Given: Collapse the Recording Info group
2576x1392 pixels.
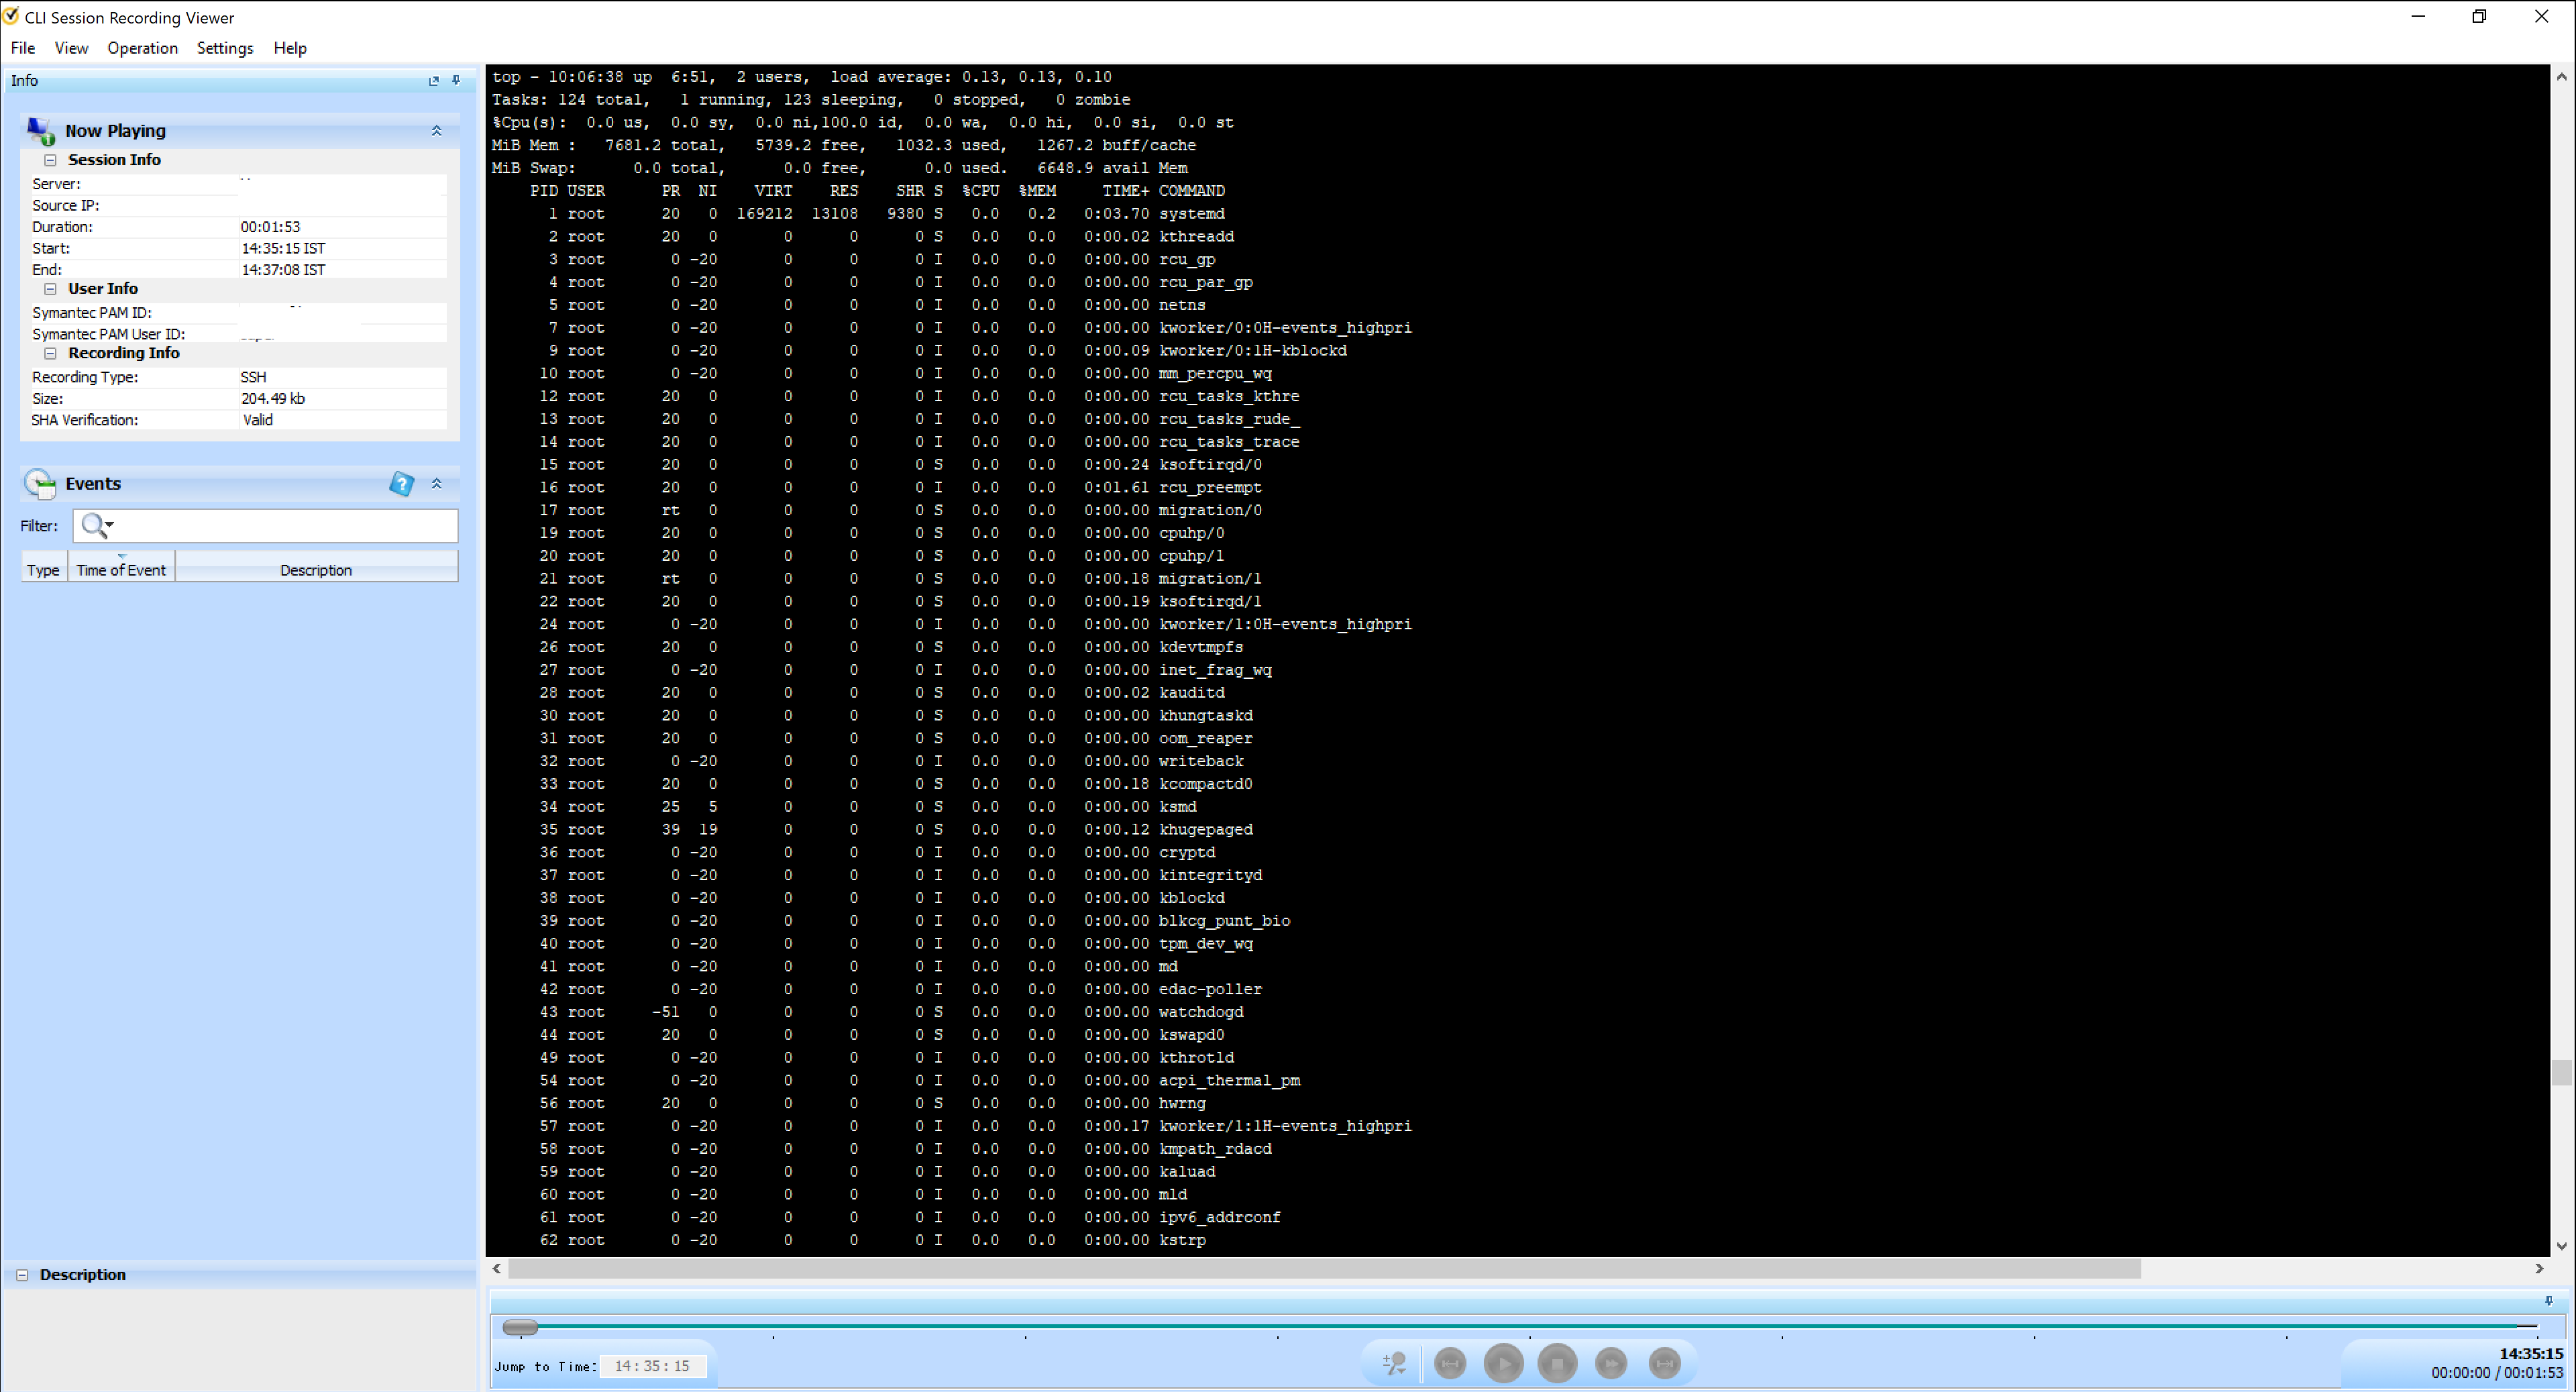Looking at the screenshot, I should (x=50, y=354).
